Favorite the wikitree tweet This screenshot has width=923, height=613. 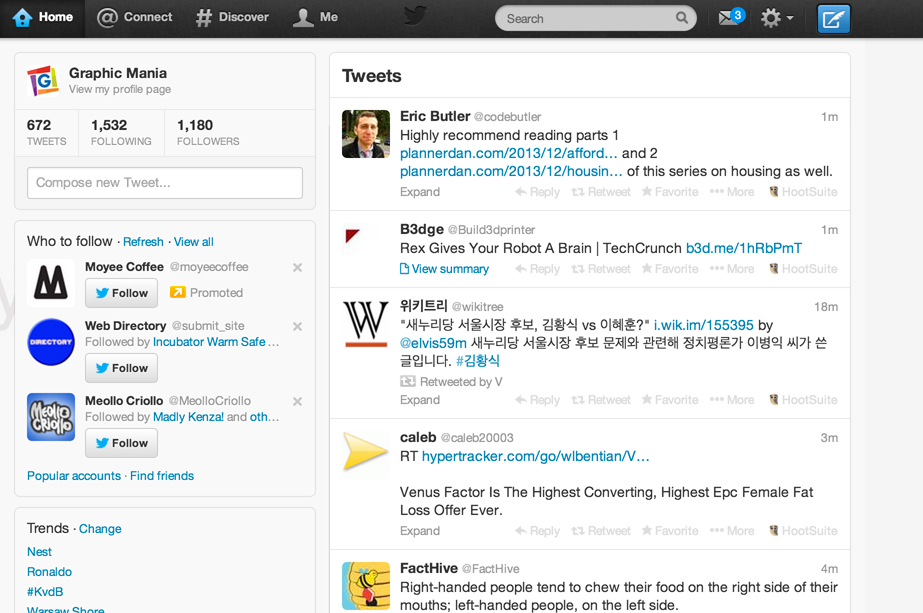[670, 400]
